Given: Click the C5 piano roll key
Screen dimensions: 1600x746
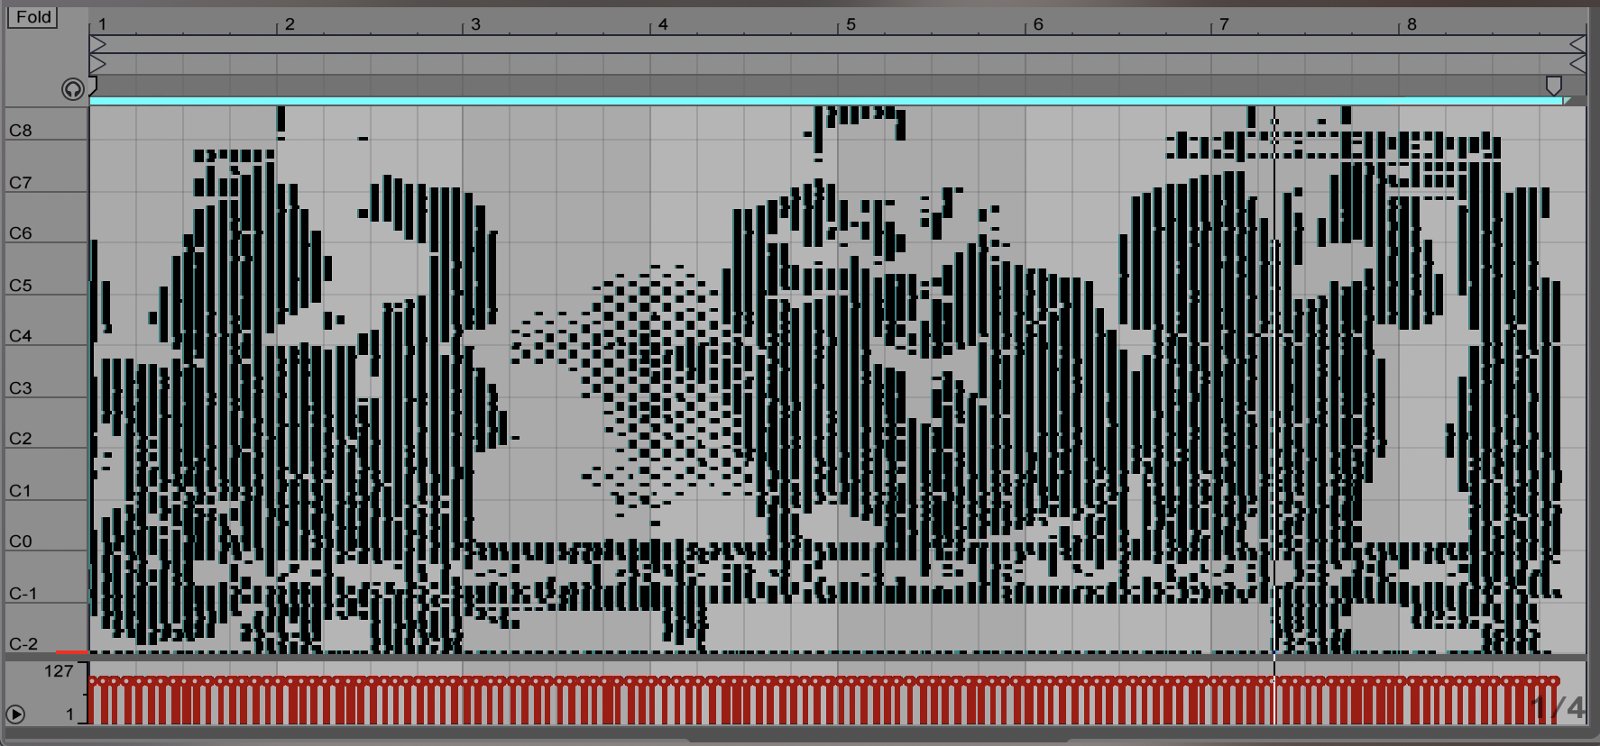Looking at the screenshot, I should click(x=20, y=285).
